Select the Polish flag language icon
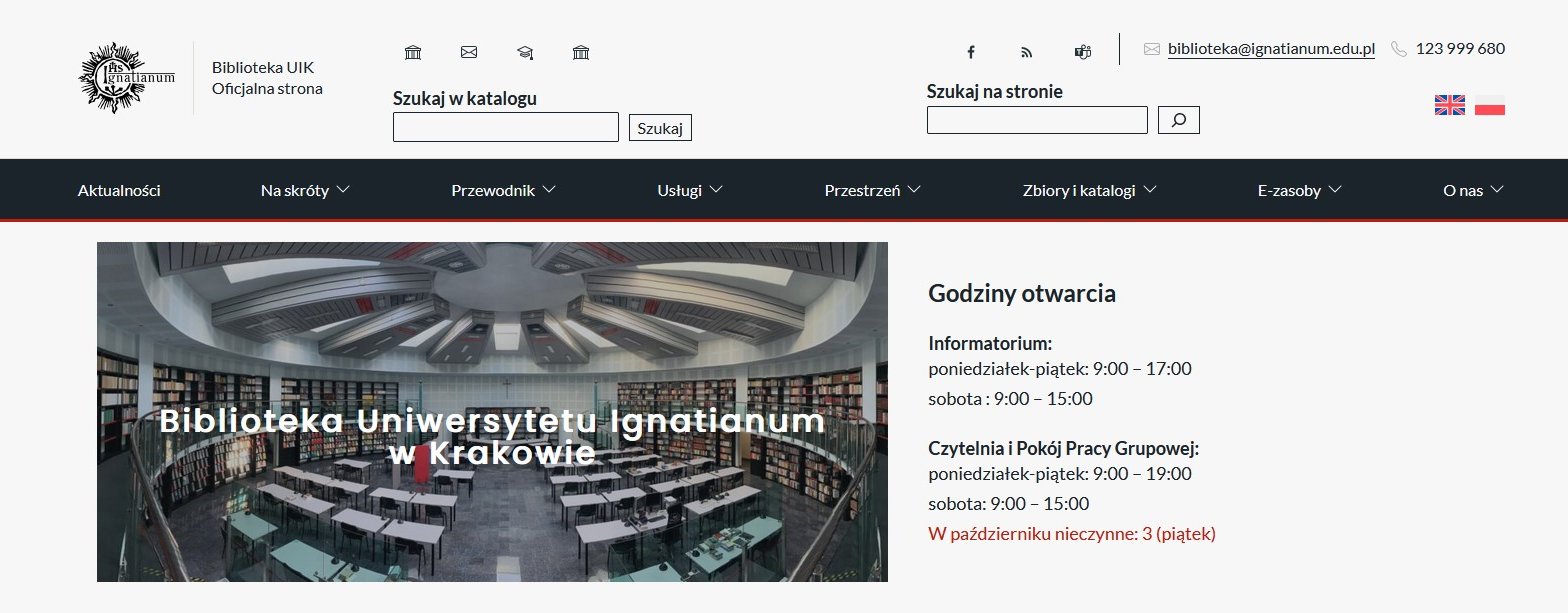The width and height of the screenshot is (1568, 613). [1489, 105]
